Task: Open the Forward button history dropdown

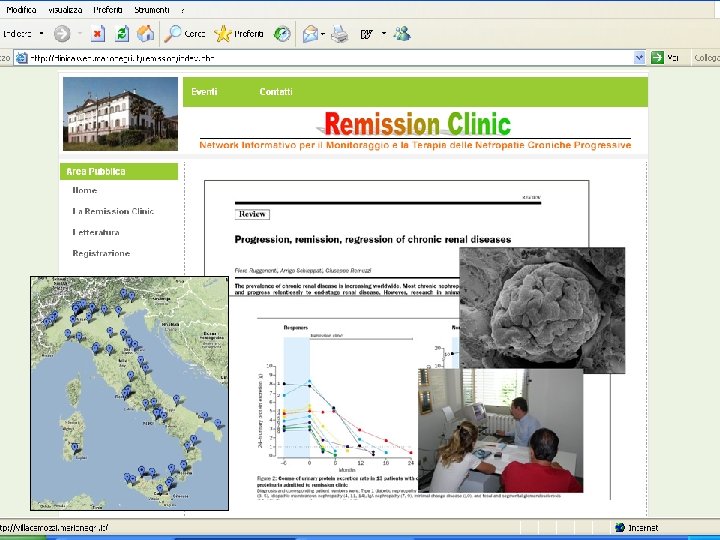Action: coord(80,34)
